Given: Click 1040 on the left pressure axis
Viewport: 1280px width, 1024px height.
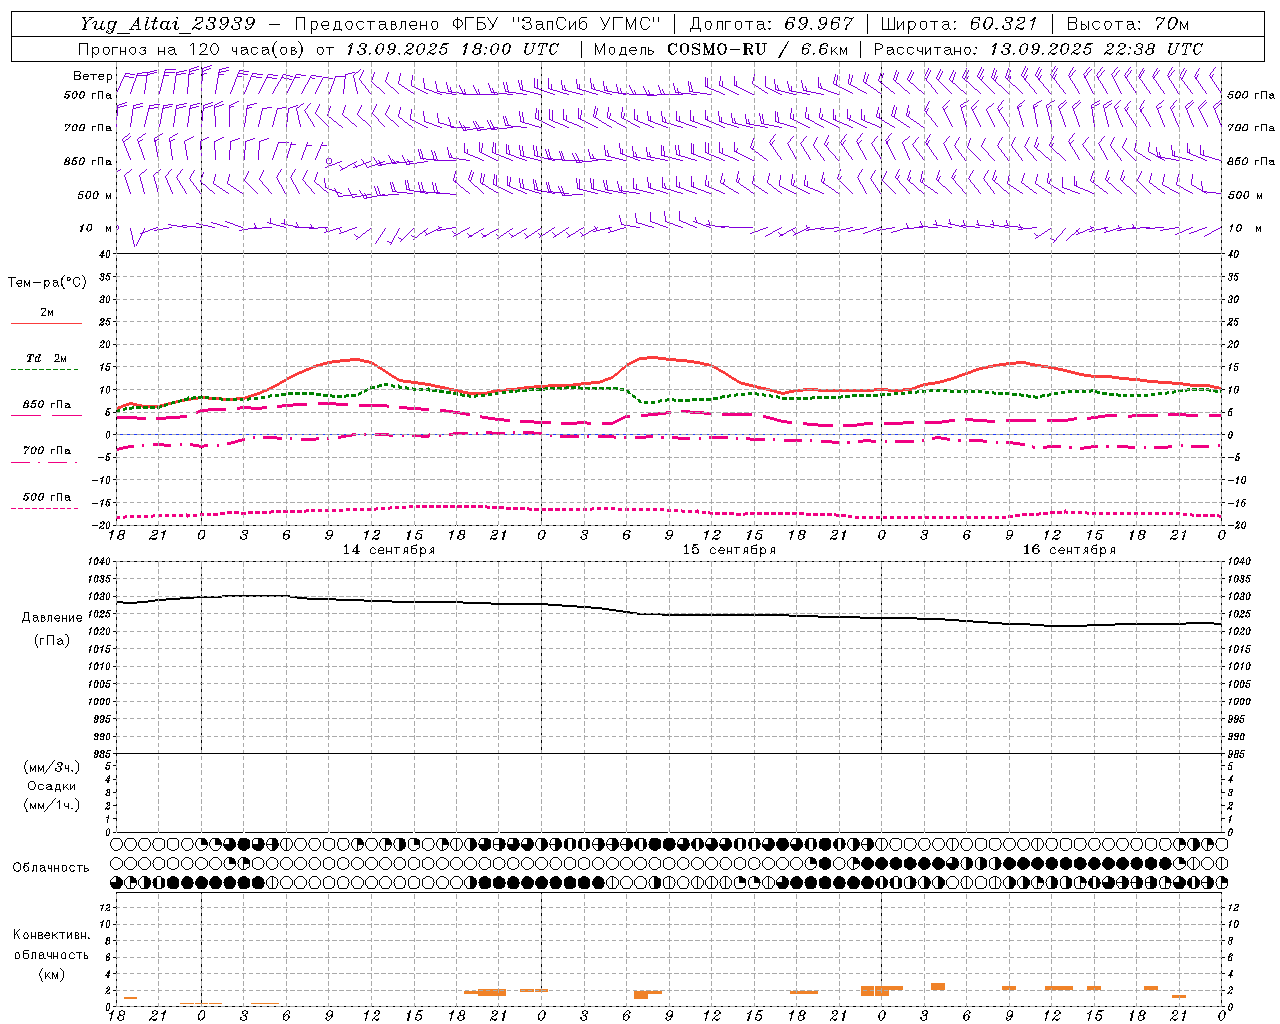Looking at the screenshot, I should 99,562.
